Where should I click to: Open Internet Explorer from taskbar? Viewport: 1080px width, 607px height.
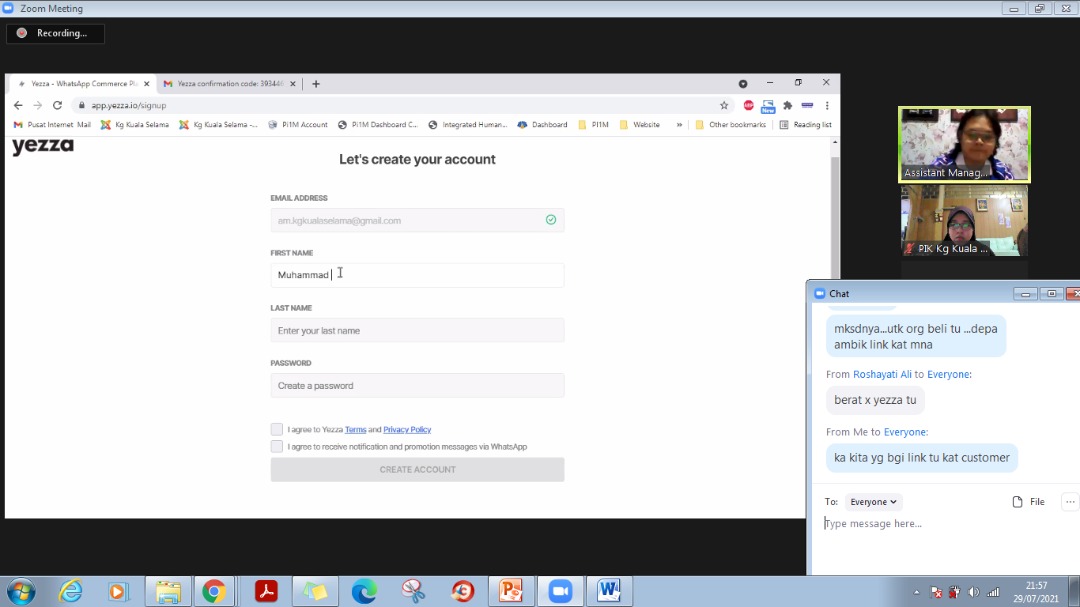(70, 591)
